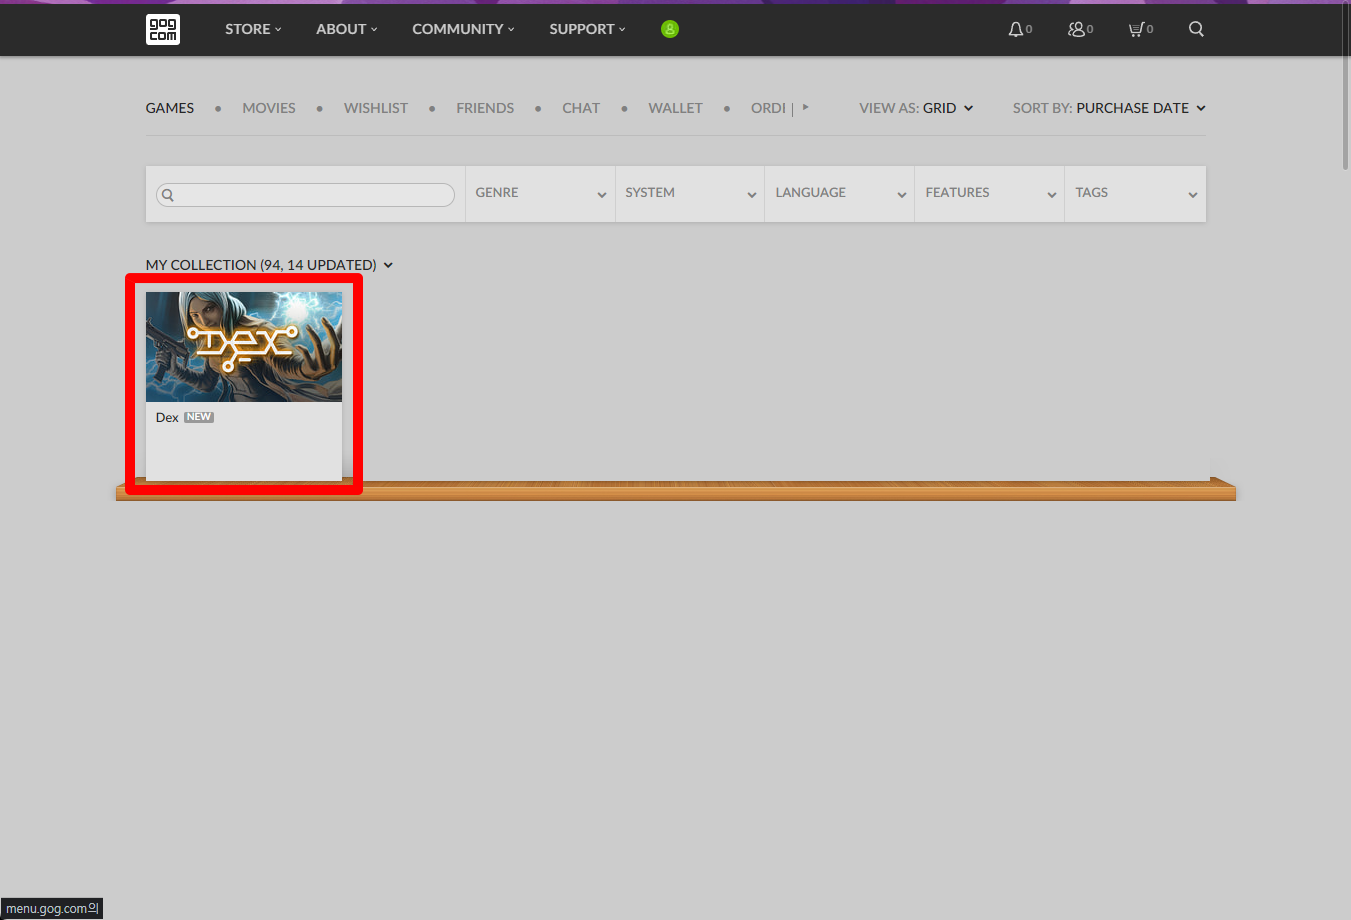The height and width of the screenshot is (920, 1351).
Task: Click the GOG.com logo
Action: [163, 29]
